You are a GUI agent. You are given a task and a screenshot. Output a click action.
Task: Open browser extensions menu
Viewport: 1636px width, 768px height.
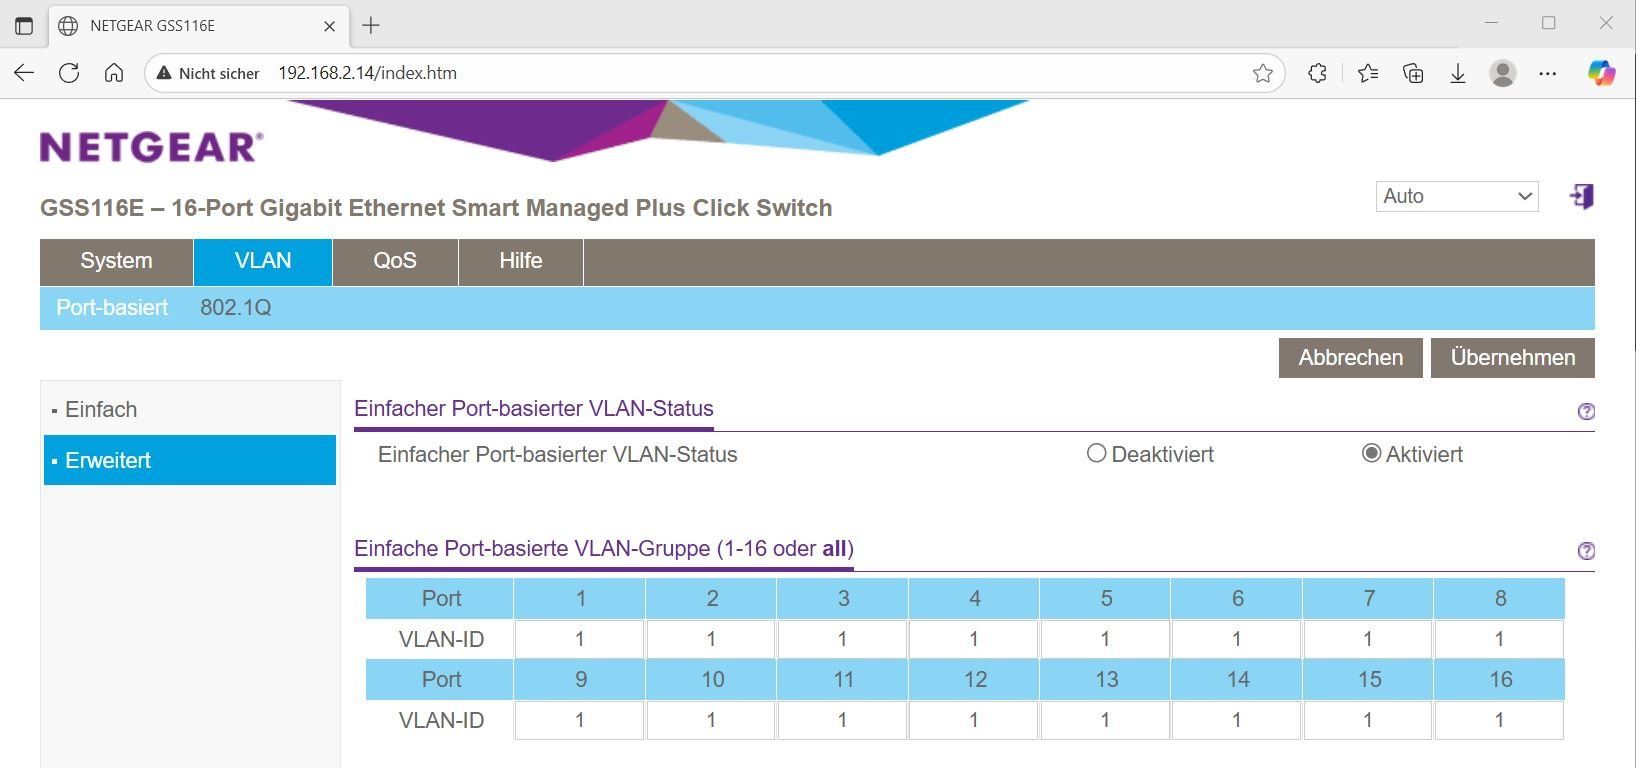1317,73
